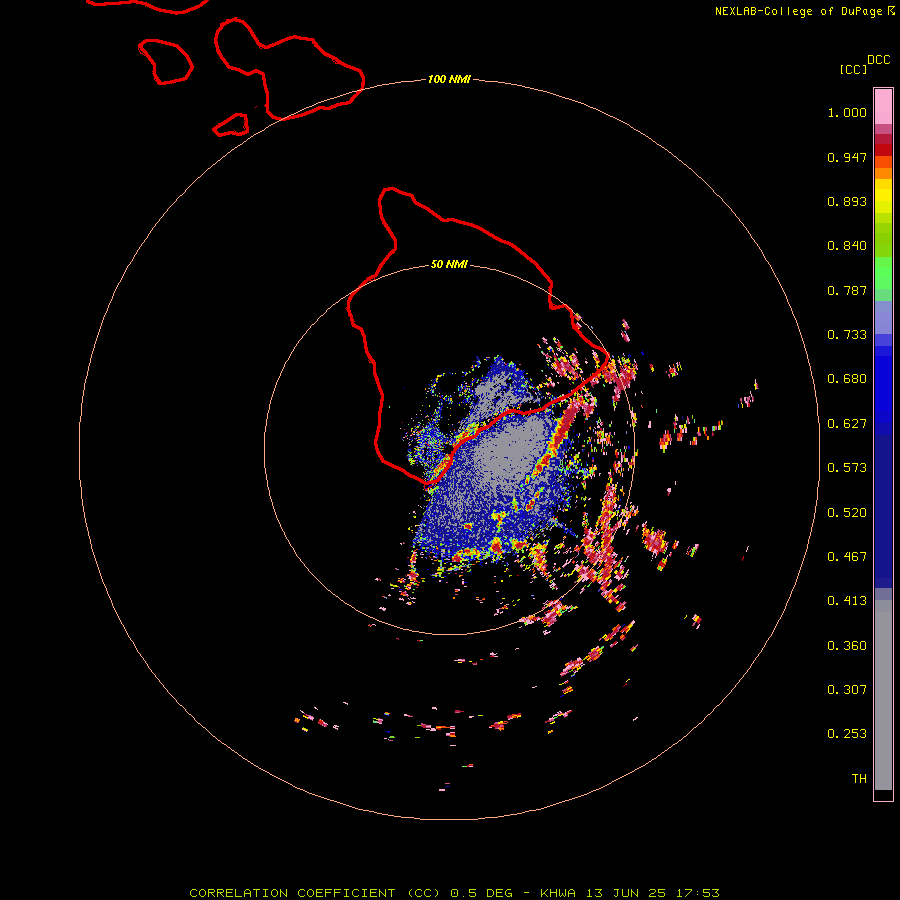Click the 0.627 scale label
900x900 pixels.
coord(847,424)
